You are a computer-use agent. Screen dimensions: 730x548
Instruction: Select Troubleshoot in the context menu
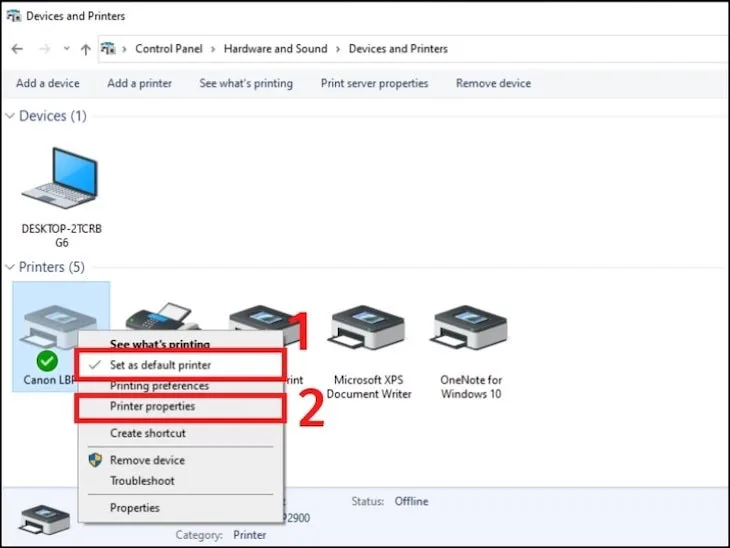point(142,481)
